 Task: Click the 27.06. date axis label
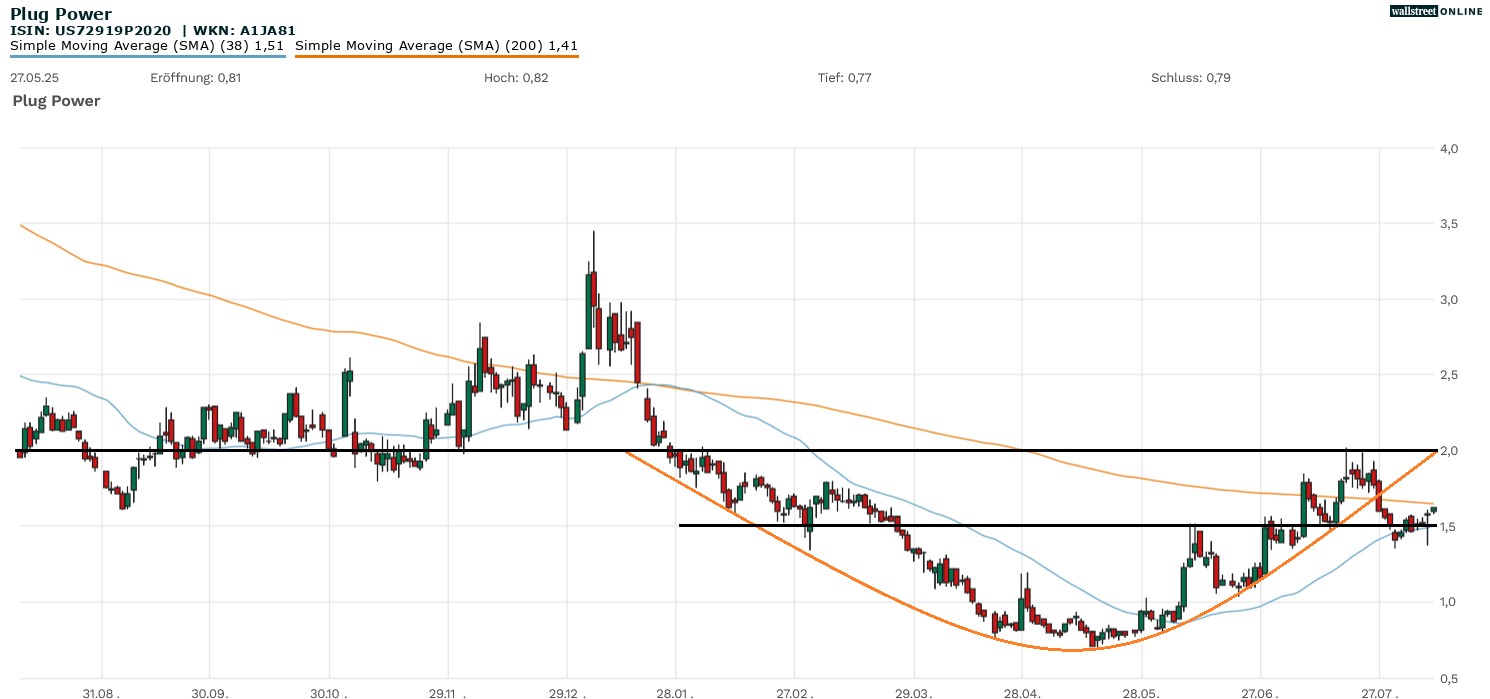tap(1260, 691)
